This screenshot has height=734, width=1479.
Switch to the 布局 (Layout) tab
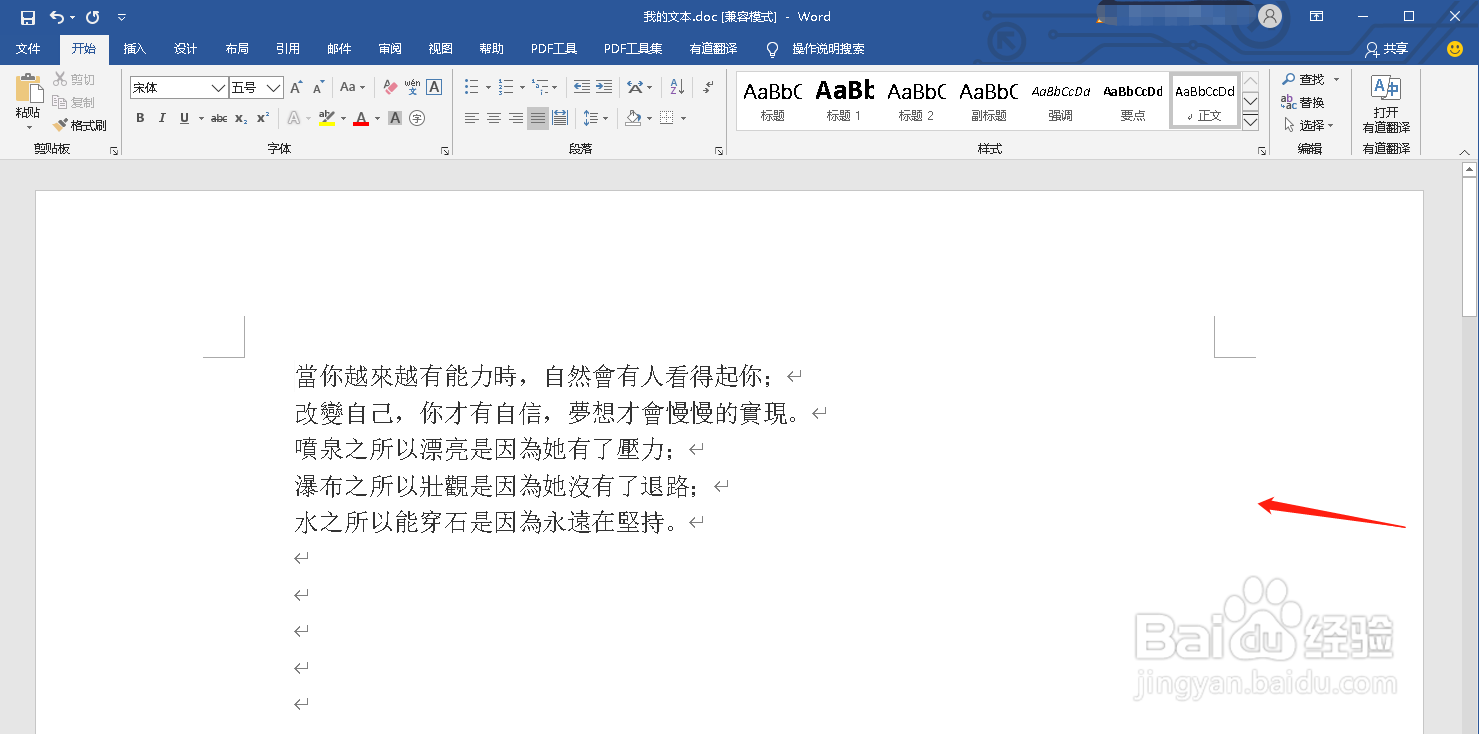(x=237, y=49)
